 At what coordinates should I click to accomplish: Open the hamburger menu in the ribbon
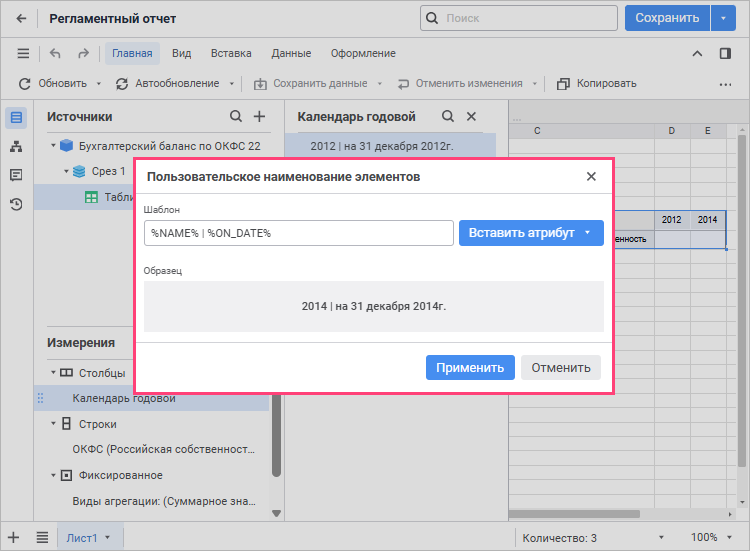point(23,53)
